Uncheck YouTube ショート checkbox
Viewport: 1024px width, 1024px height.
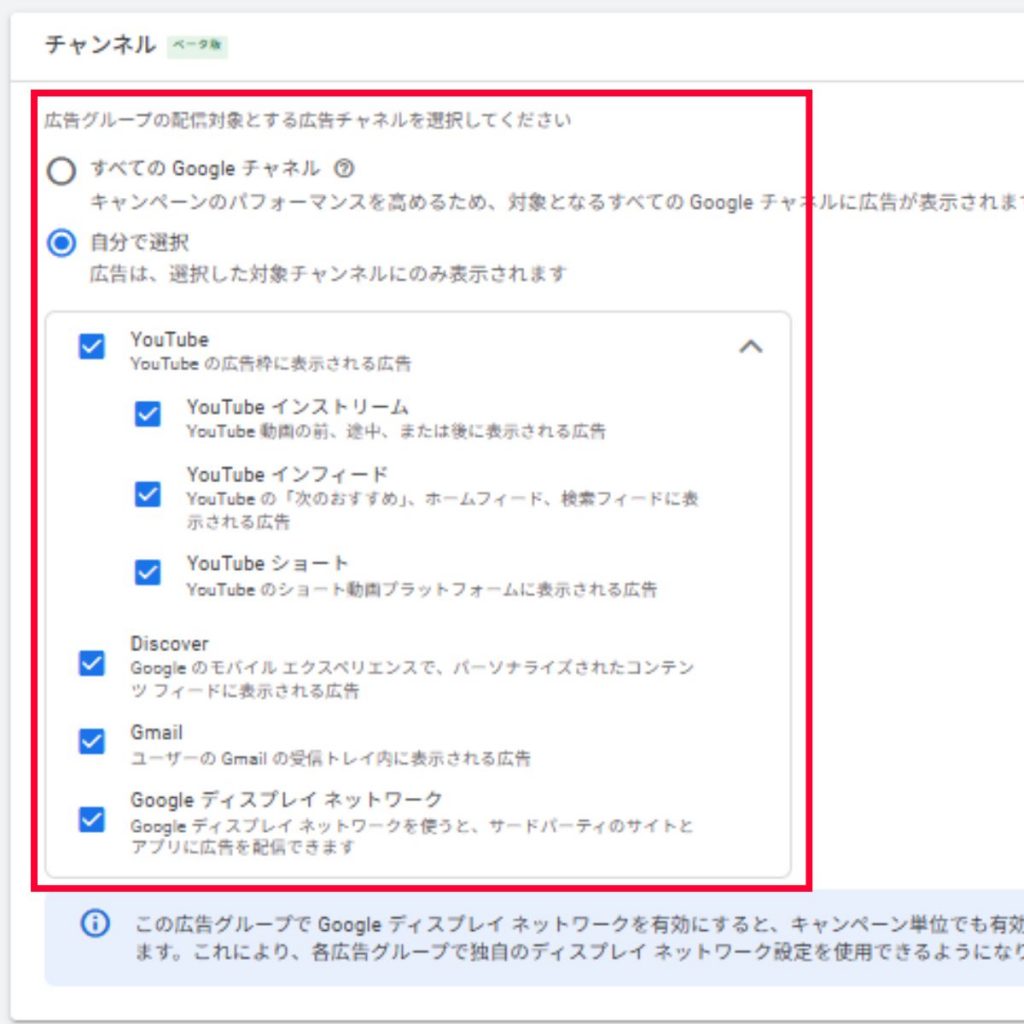tap(148, 572)
